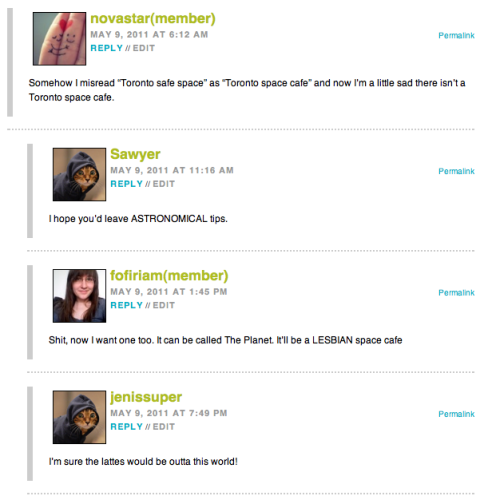The height and width of the screenshot is (500, 484).
Task: Click jenissuper's hooded cat avatar
Action: [x=79, y=417]
